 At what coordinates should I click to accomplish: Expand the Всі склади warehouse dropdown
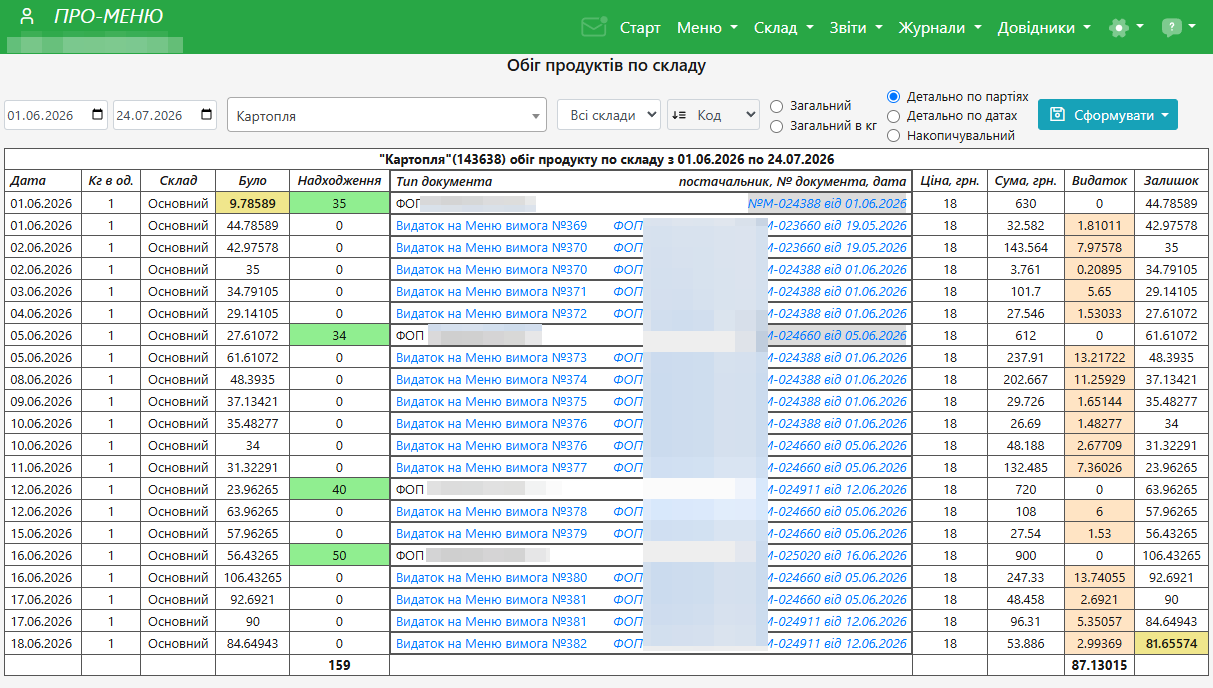pyautogui.click(x=609, y=115)
